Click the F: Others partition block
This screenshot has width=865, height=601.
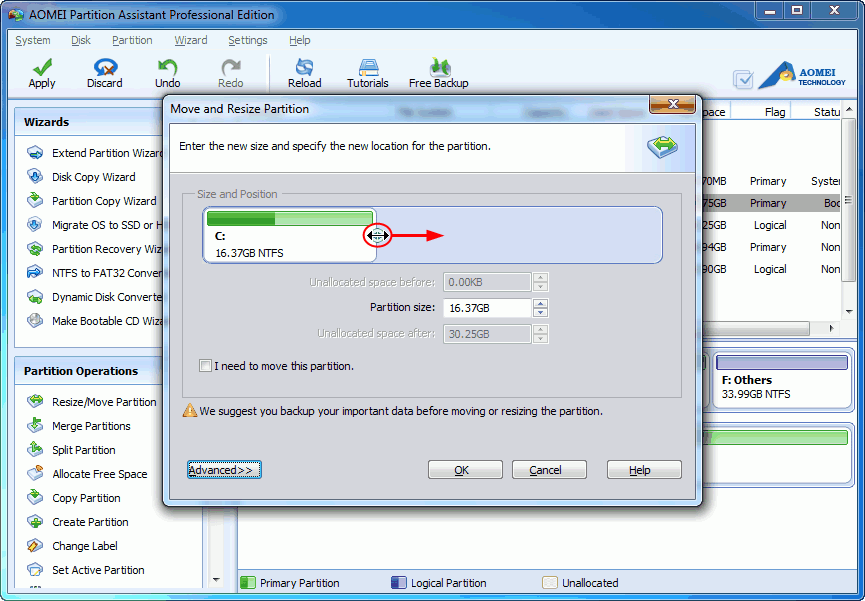[782, 381]
